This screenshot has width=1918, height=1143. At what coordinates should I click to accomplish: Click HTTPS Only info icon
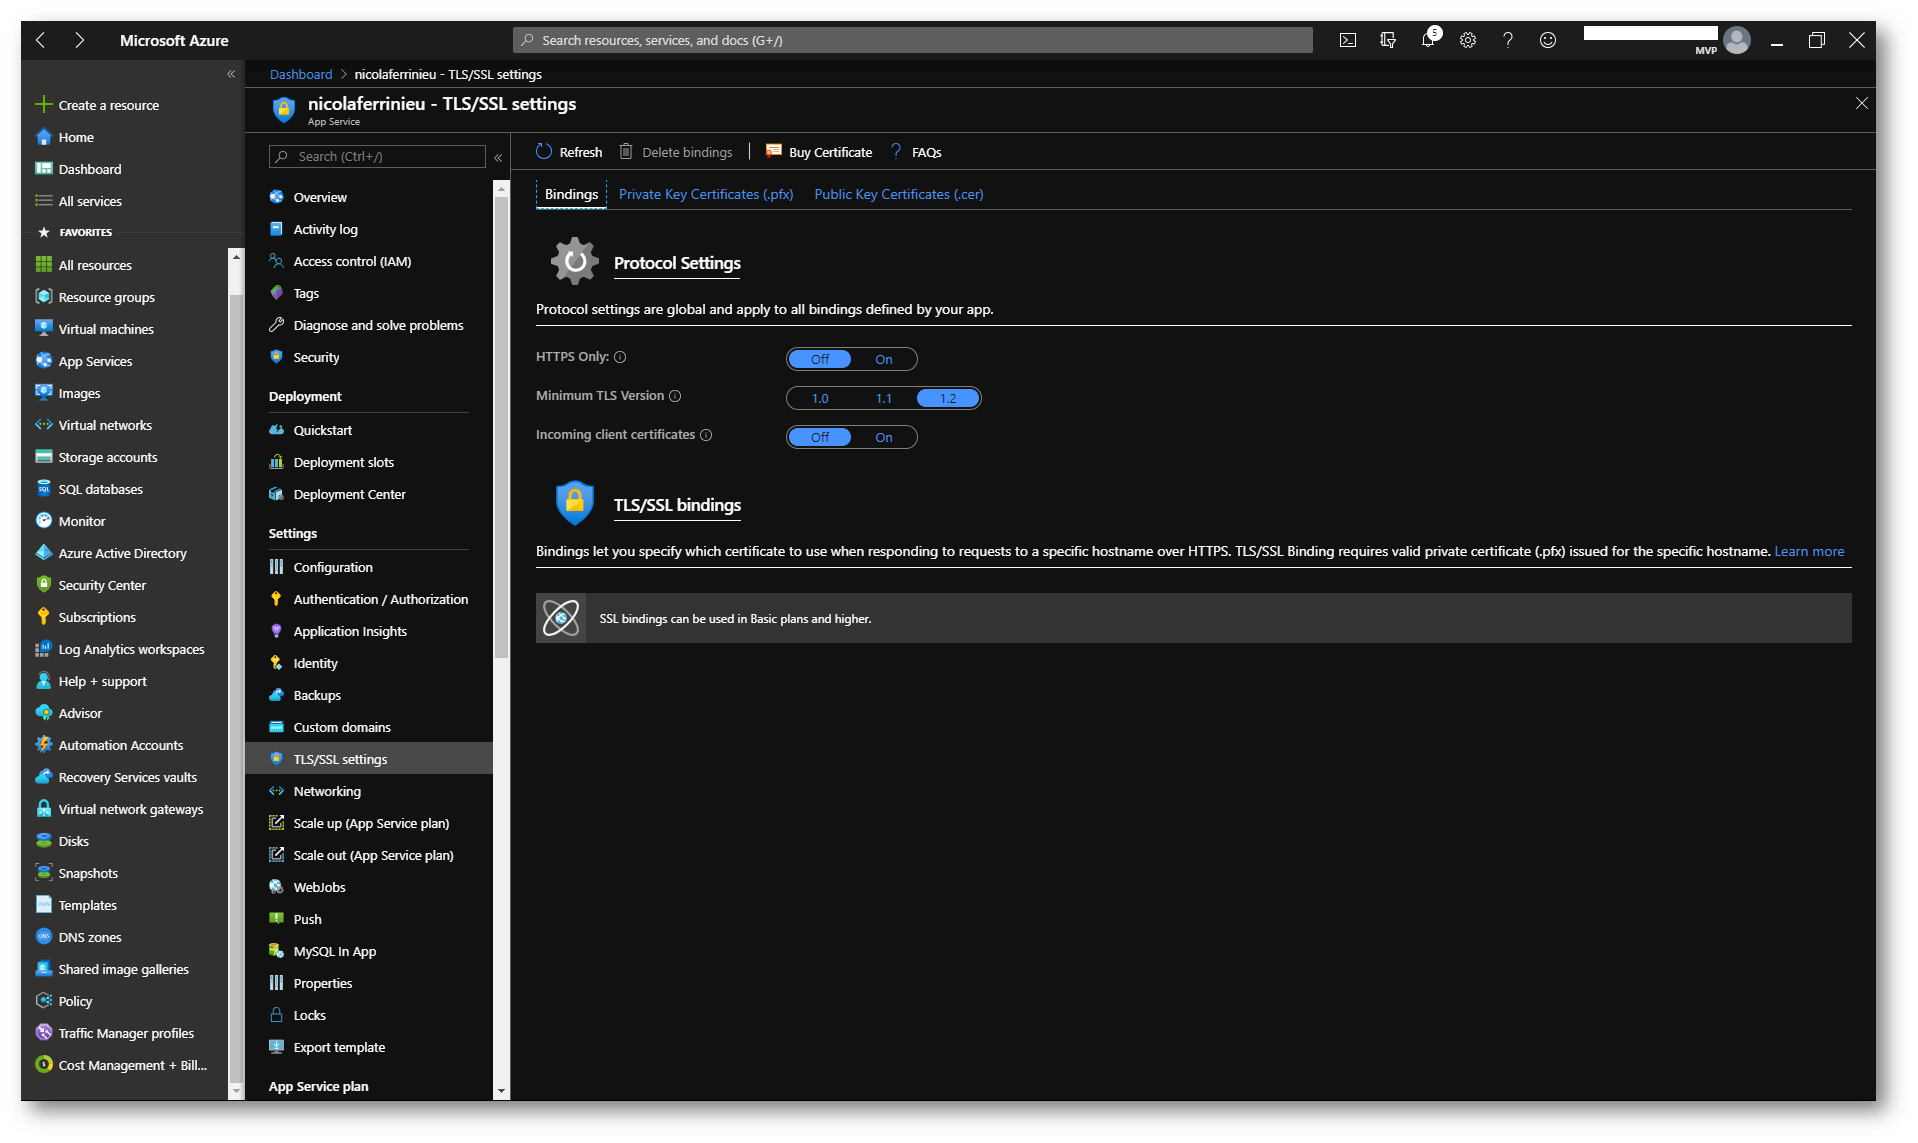pyautogui.click(x=620, y=357)
